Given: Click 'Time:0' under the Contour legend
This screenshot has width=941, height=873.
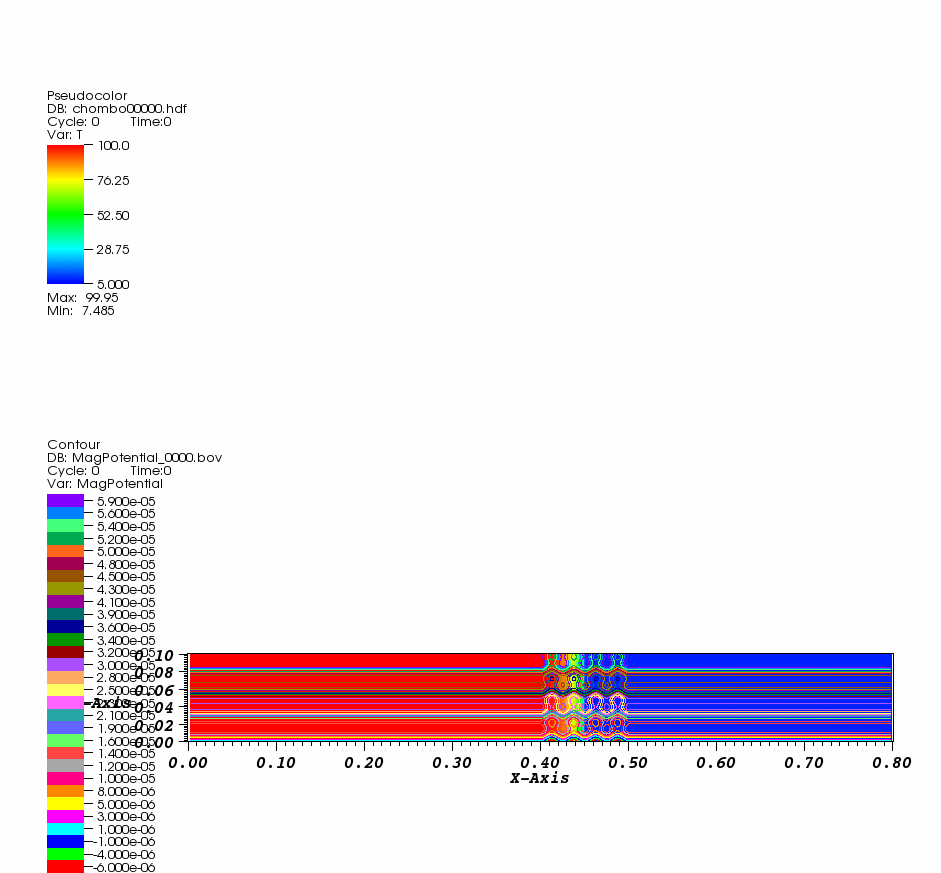Looking at the screenshot, I should 151,471.
